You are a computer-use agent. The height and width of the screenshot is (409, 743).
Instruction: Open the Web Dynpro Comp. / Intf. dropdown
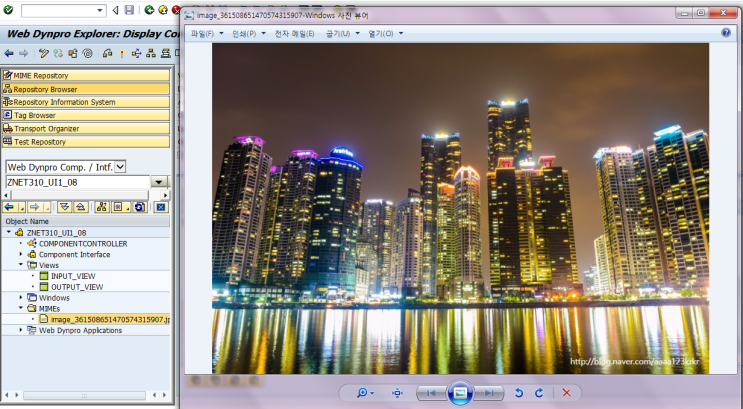(x=120, y=167)
